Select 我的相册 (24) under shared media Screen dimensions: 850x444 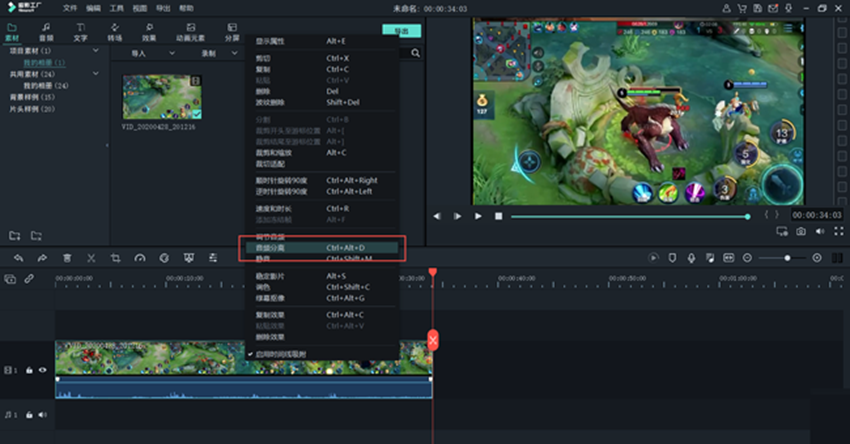click(x=46, y=86)
